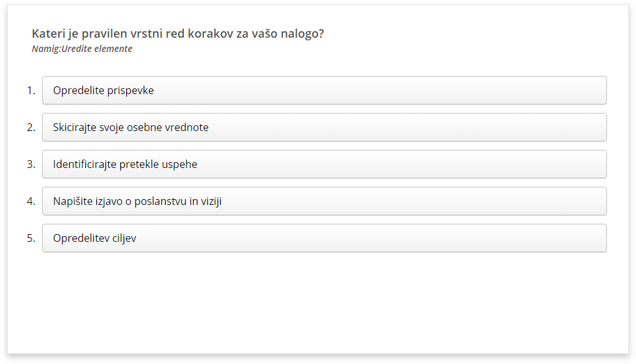The height and width of the screenshot is (364, 636).
Task: Click the number 1. label
Action: click(x=31, y=90)
